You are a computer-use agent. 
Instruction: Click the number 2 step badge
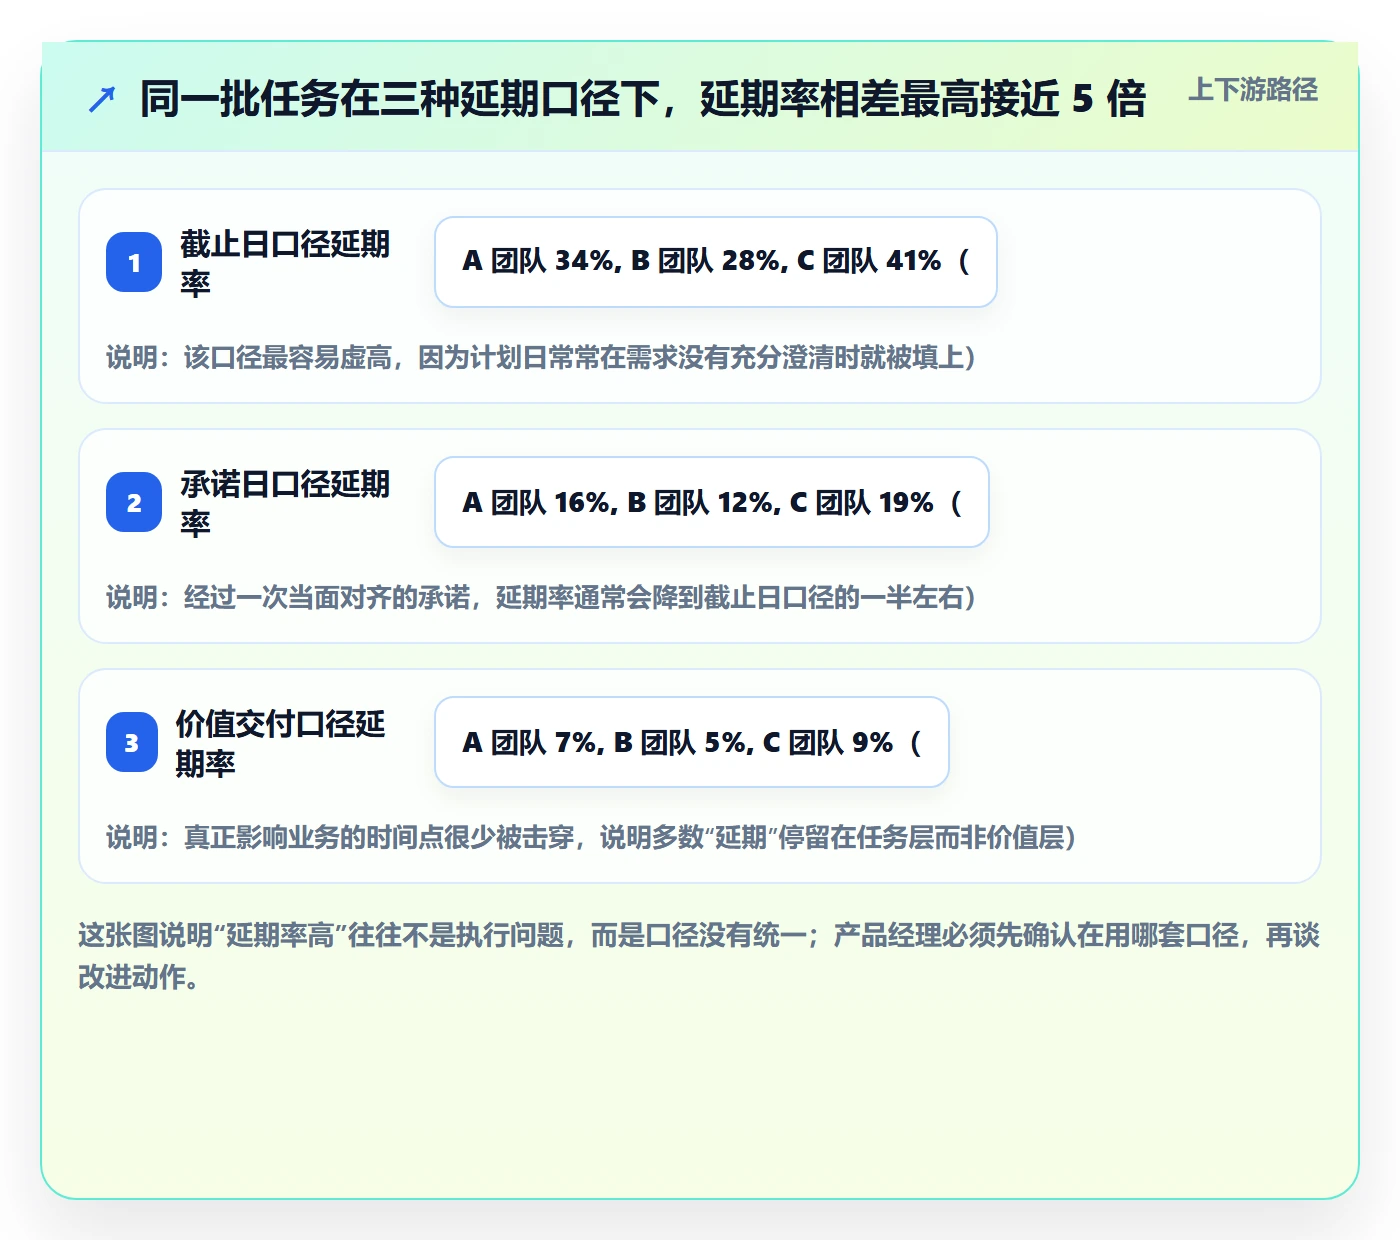coord(134,502)
